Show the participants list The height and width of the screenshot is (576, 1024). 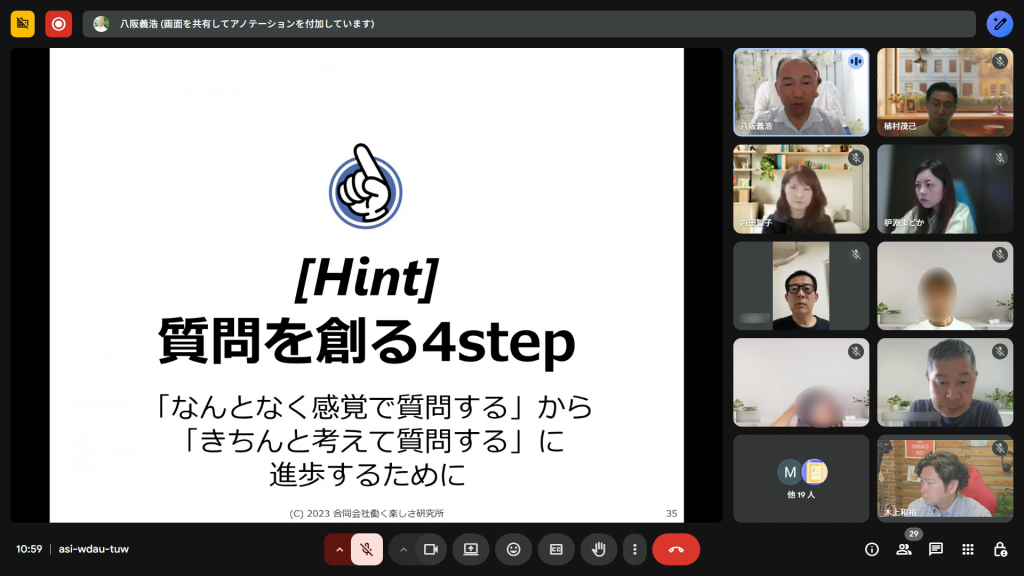[904, 549]
